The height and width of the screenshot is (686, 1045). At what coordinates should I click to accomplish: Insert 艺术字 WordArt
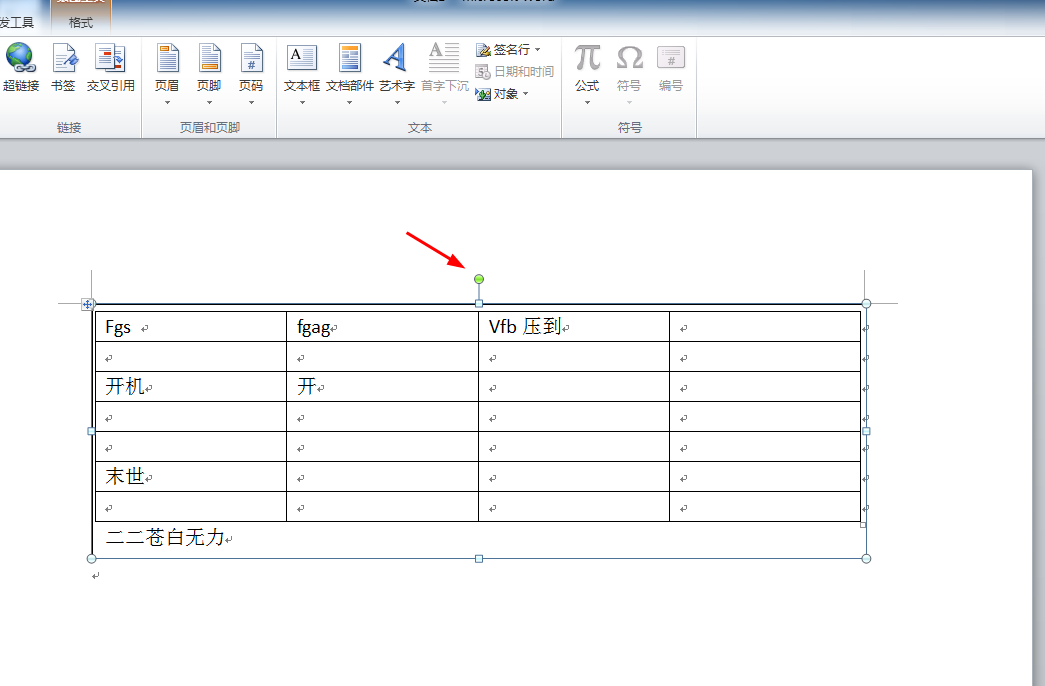[x=396, y=58]
